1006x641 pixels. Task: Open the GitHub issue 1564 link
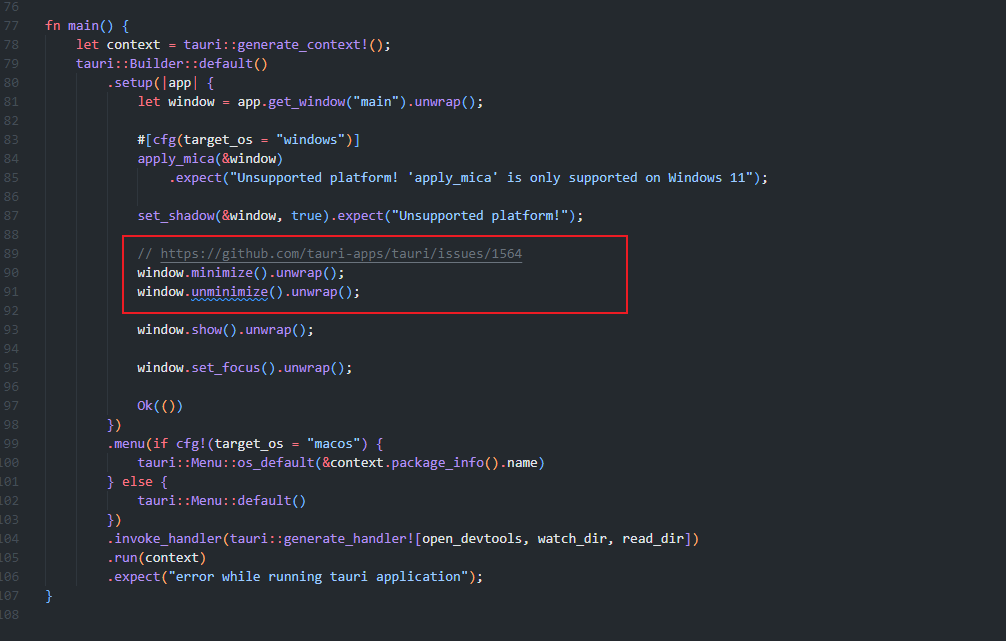click(341, 253)
